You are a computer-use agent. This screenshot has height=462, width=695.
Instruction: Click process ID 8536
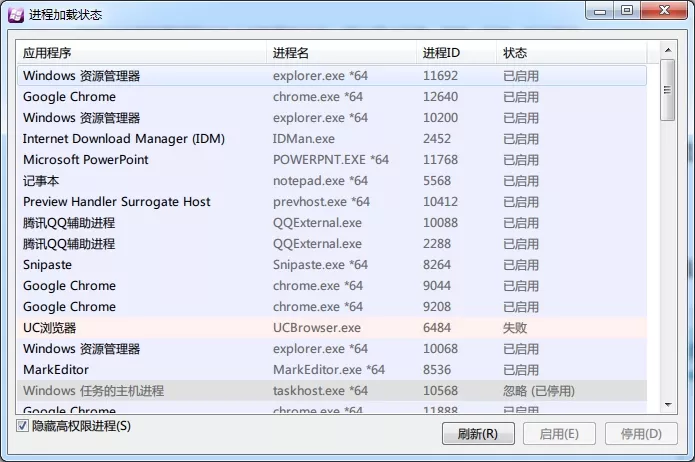(x=437, y=370)
